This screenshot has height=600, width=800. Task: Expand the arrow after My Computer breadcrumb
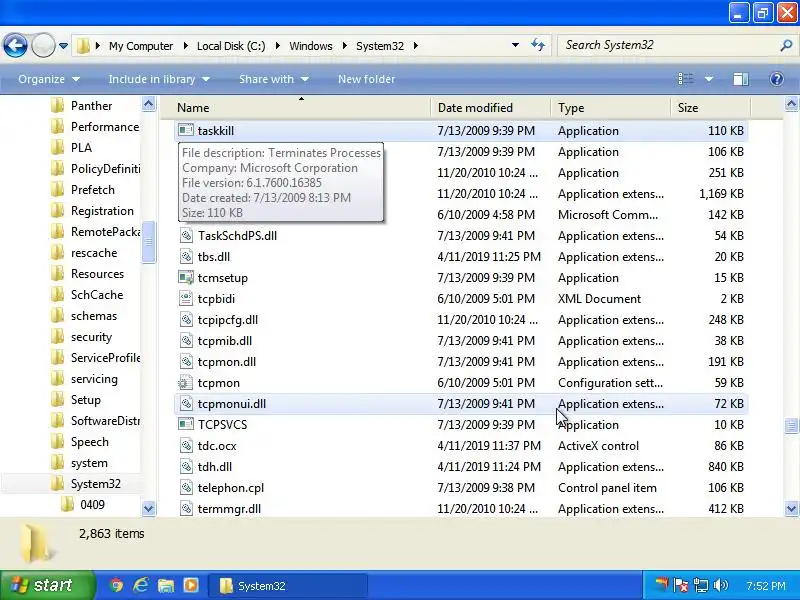185,46
